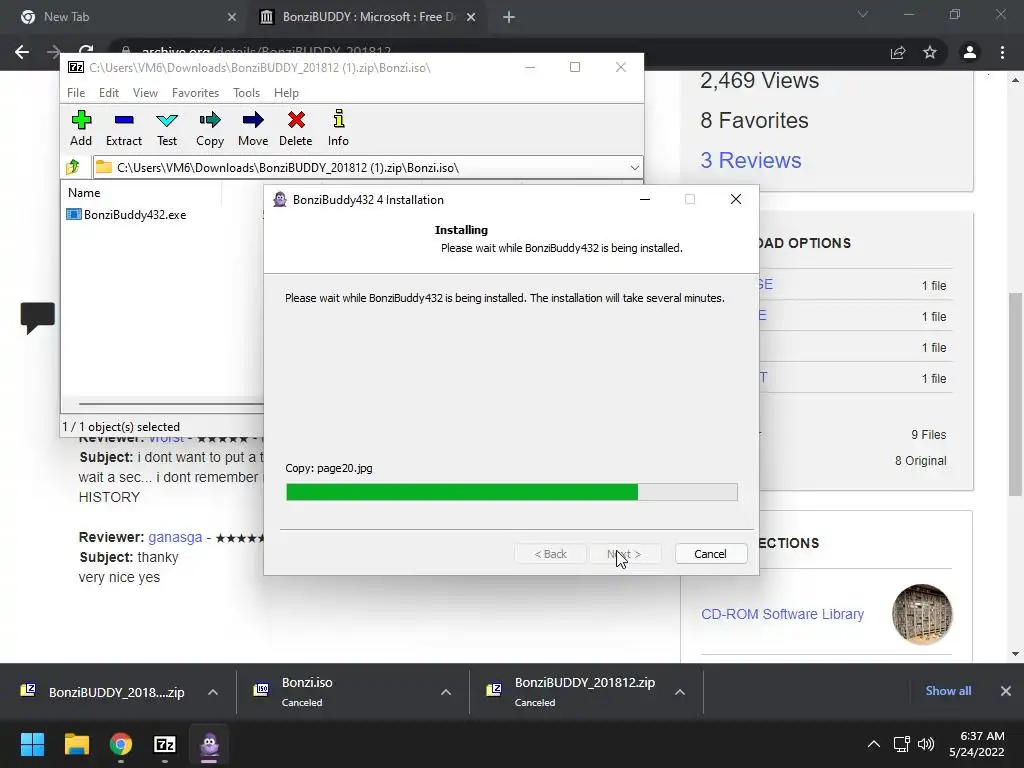Click the BonziBuddy installer title icon
Screen dimensions: 1024x768
click(x=280, y=199)
